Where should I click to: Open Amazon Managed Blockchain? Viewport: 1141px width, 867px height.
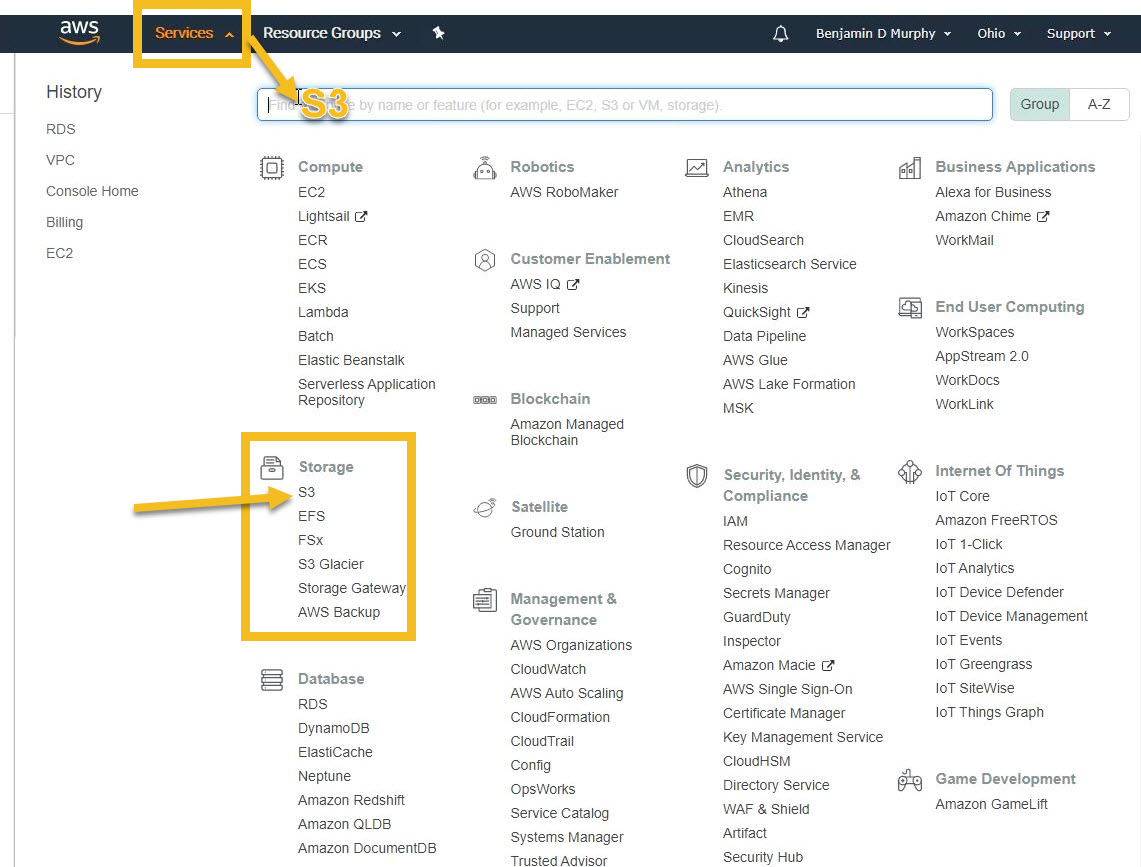click(x=567, y=432)
